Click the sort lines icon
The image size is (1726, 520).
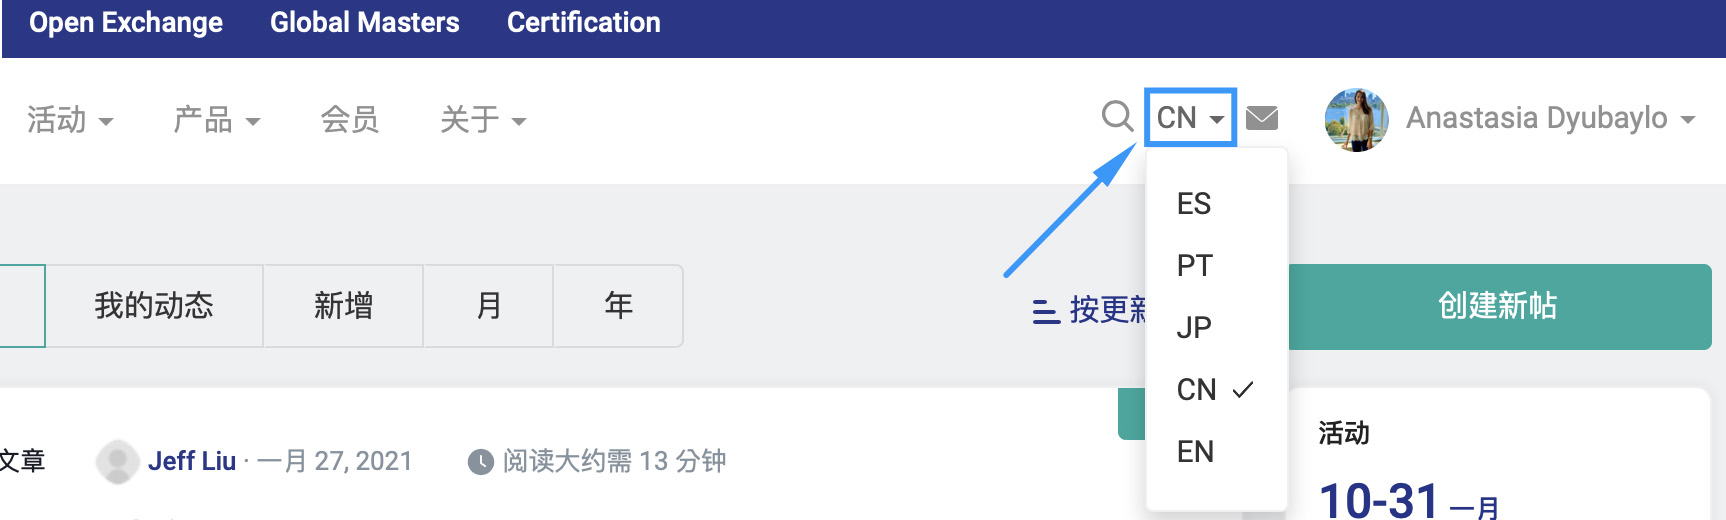(1045, 310)
